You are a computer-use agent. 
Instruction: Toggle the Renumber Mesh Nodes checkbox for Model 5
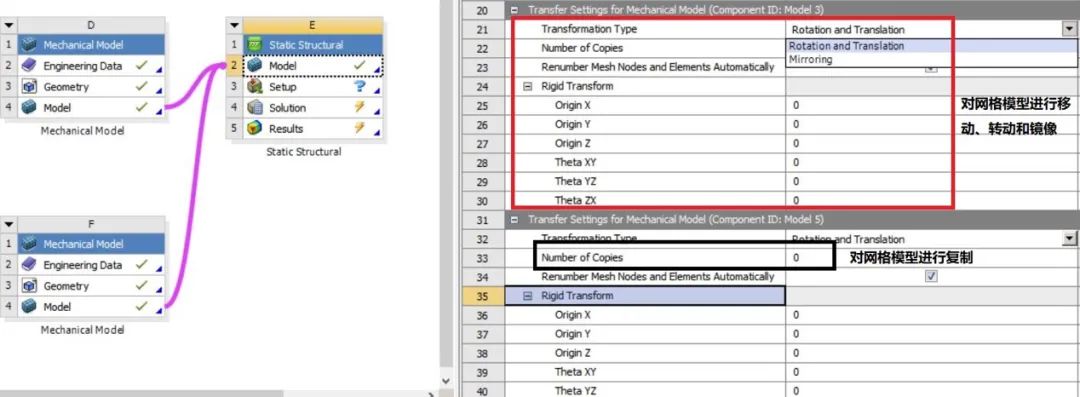(931, 276)
